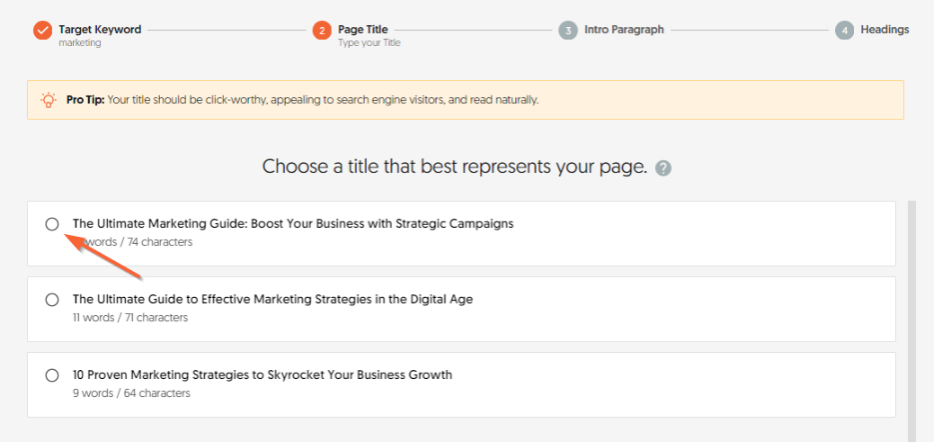Click the Pro Tip lightbulb icon
The image size is (936, 442).
point(48,100)
